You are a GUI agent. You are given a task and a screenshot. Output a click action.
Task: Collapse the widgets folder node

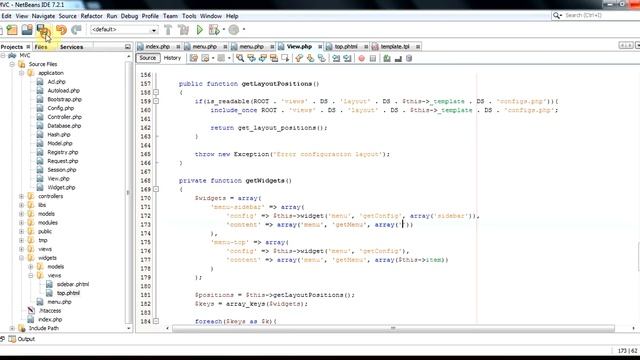[22, 258]
